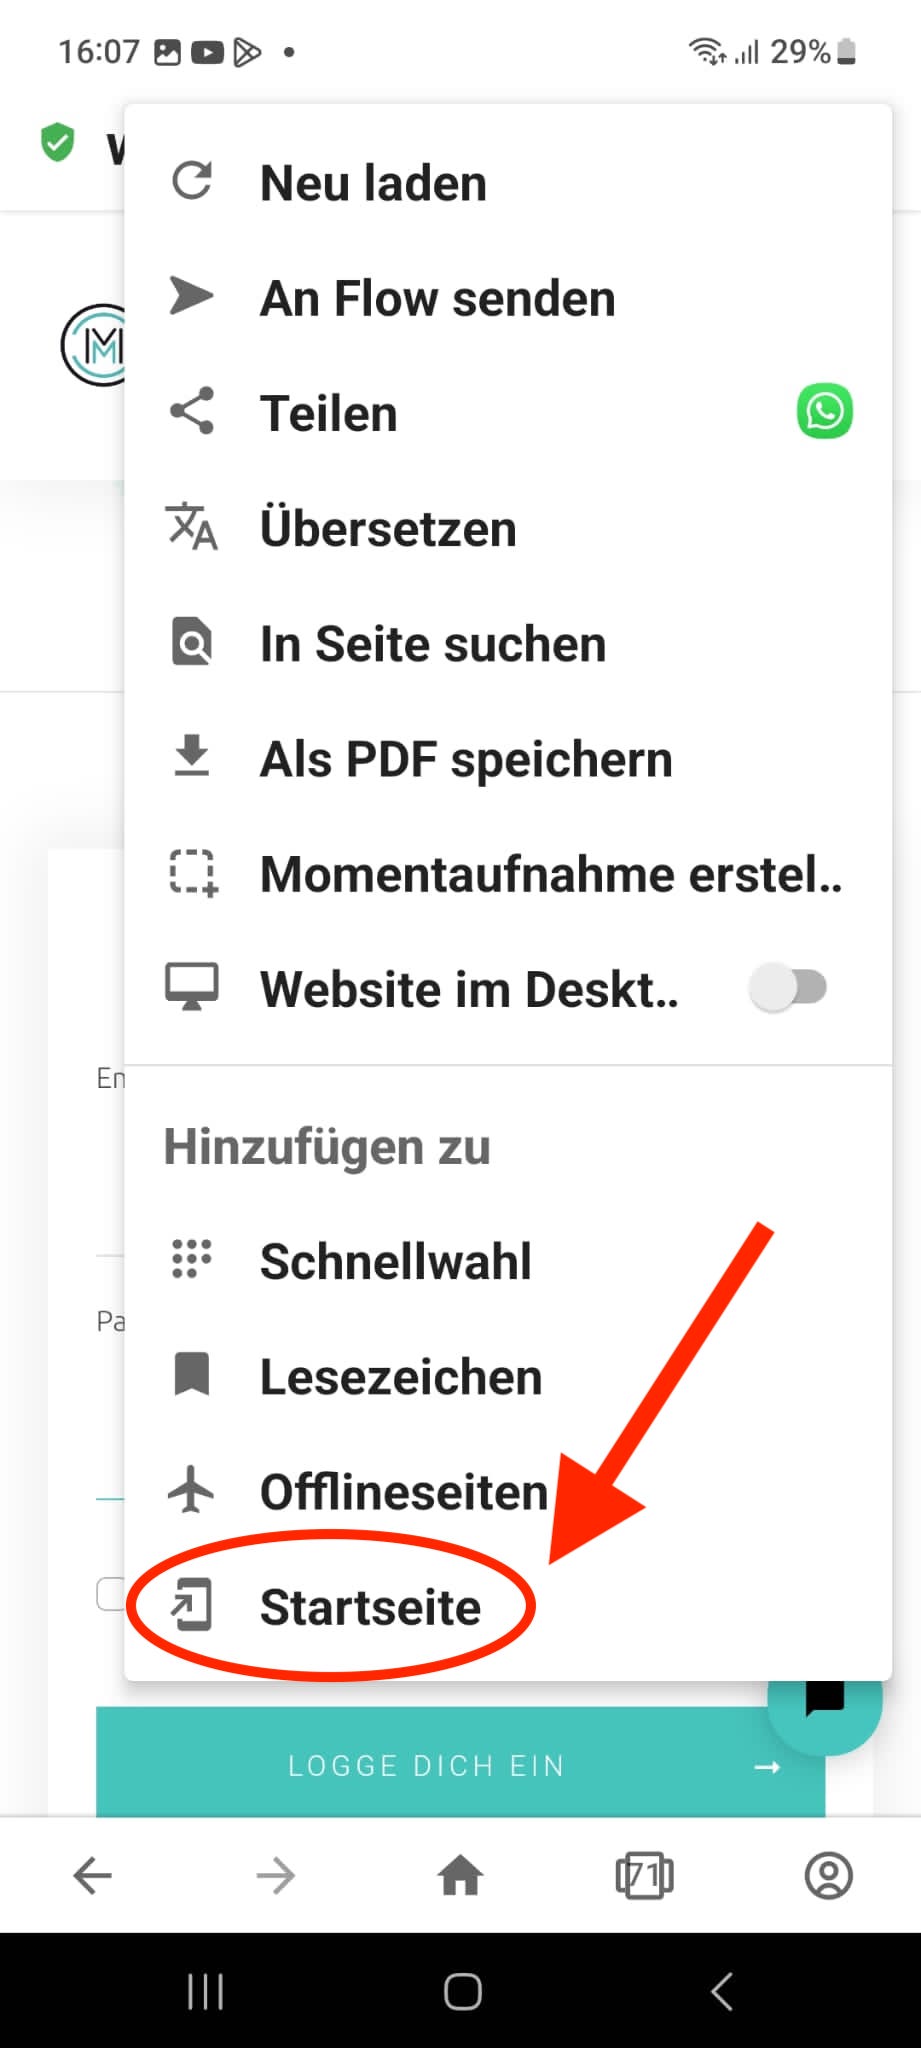The height and width of the screenshot is (2048, 921).
Task: Open the browser home page icon
Action: point(460,1876)
